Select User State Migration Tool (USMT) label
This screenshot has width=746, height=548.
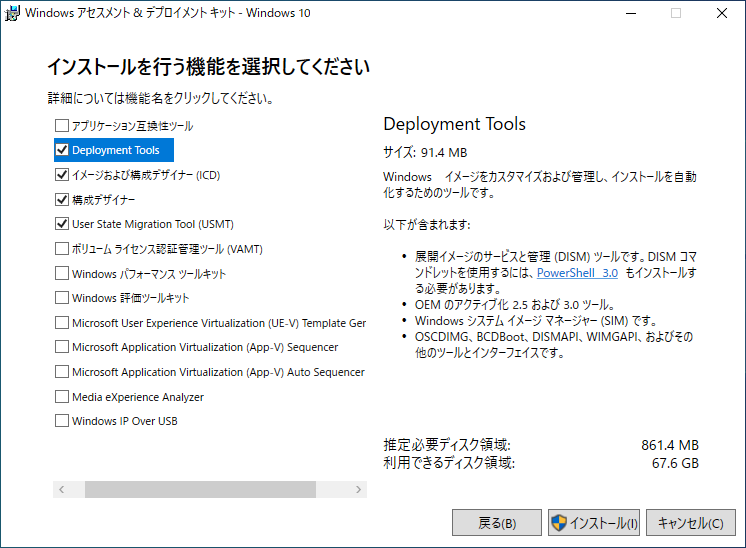coord(153,224)
